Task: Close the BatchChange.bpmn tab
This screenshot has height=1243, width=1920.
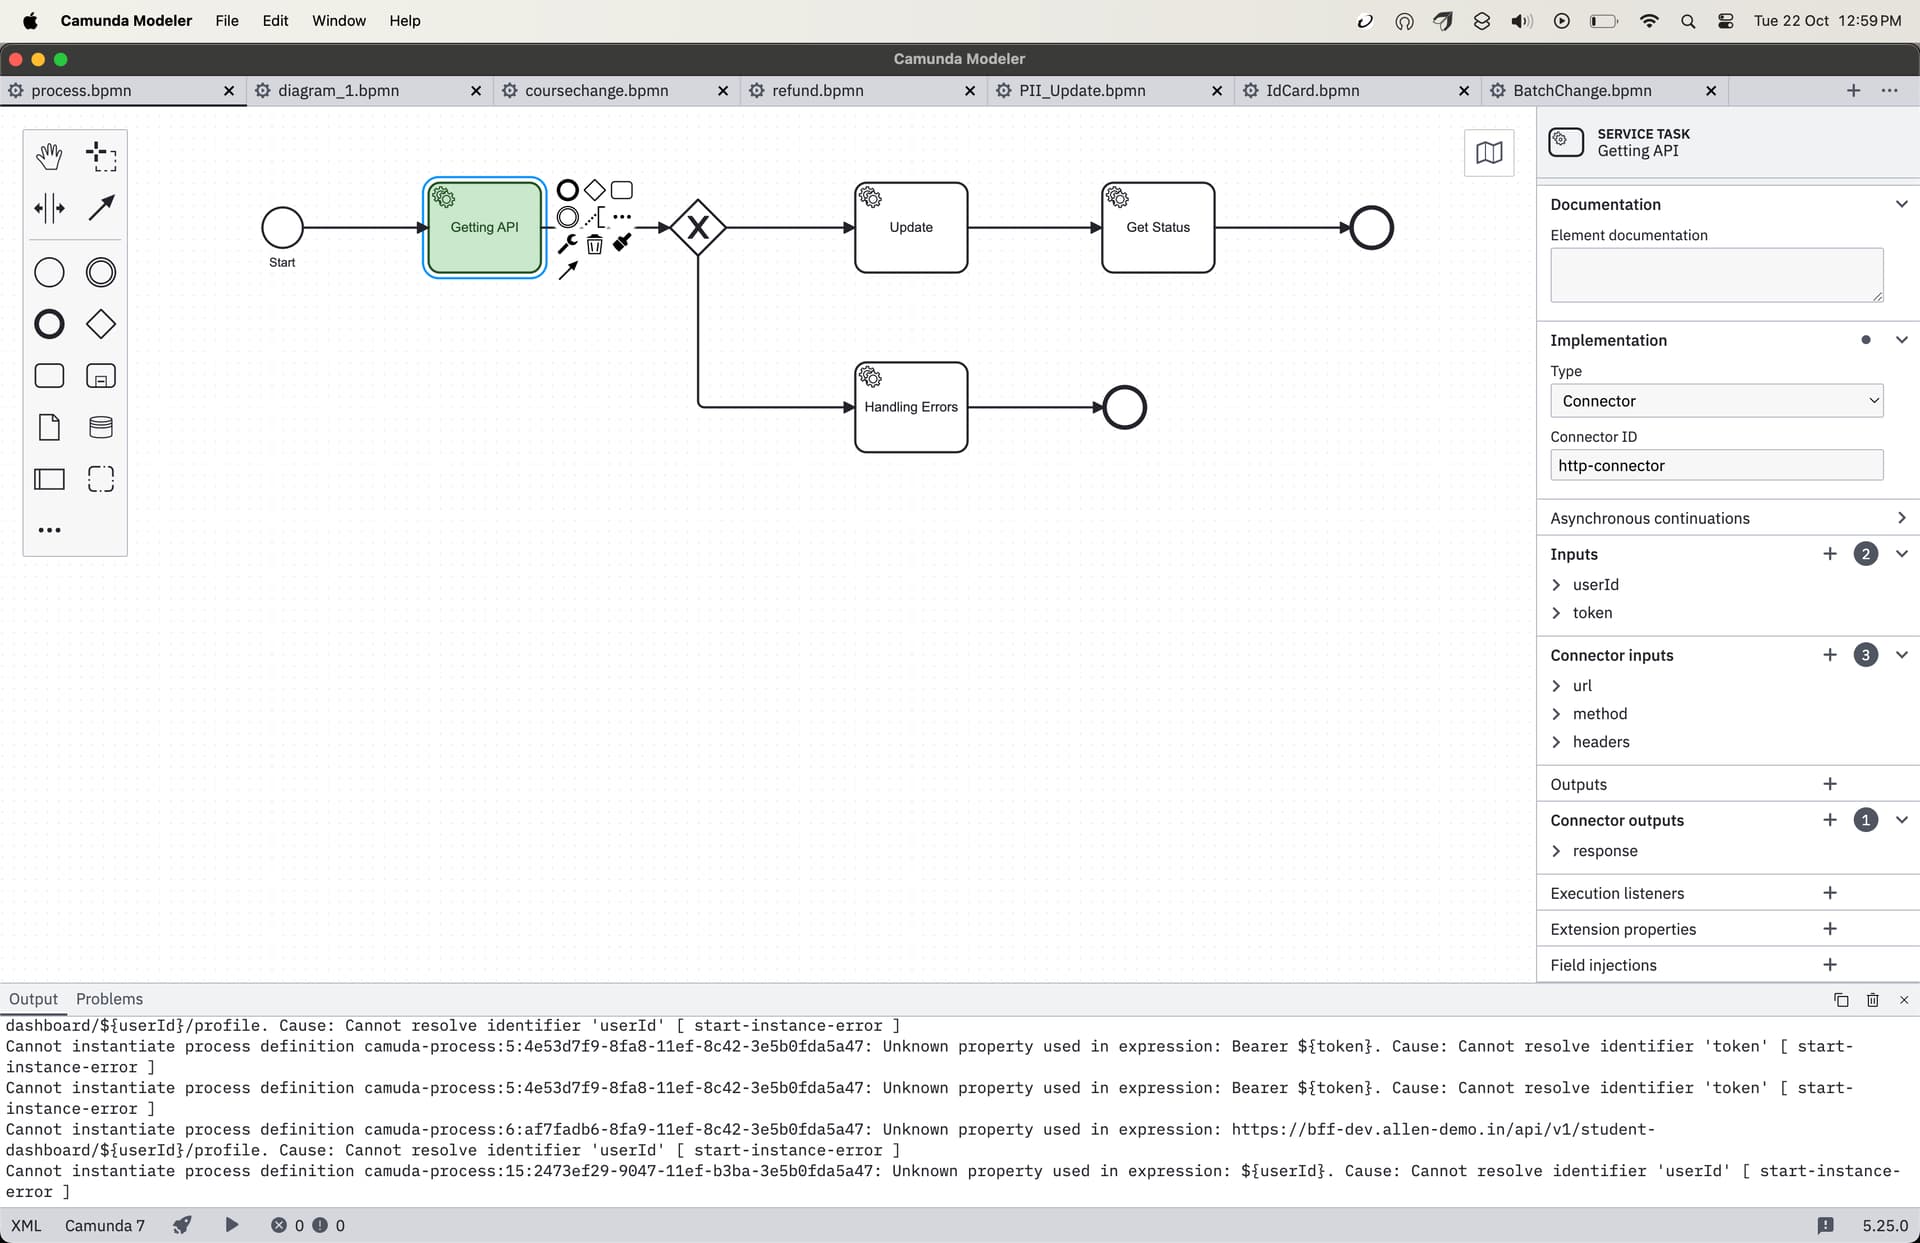Action: tap(1711, 90)
